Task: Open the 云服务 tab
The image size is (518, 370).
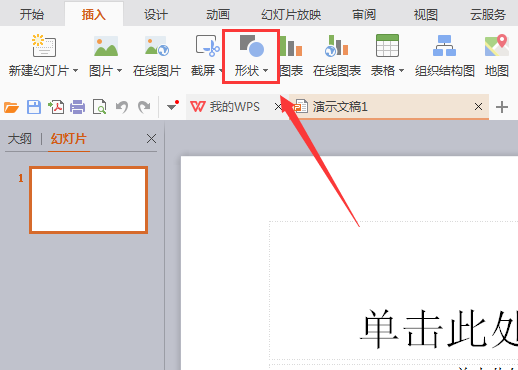Action: [488, 15]
